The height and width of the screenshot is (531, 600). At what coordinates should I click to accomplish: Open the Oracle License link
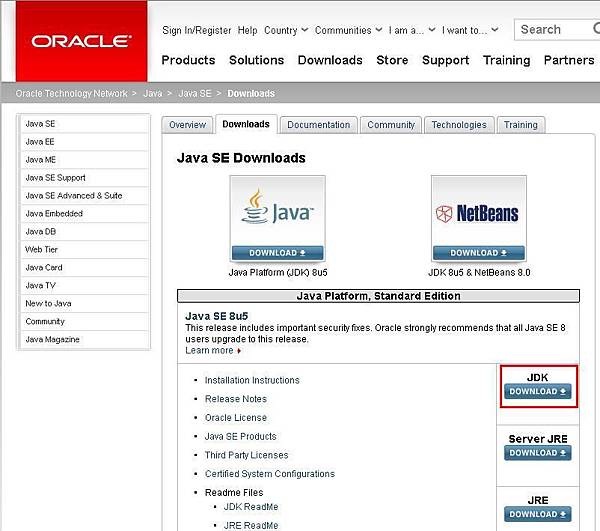236,418
